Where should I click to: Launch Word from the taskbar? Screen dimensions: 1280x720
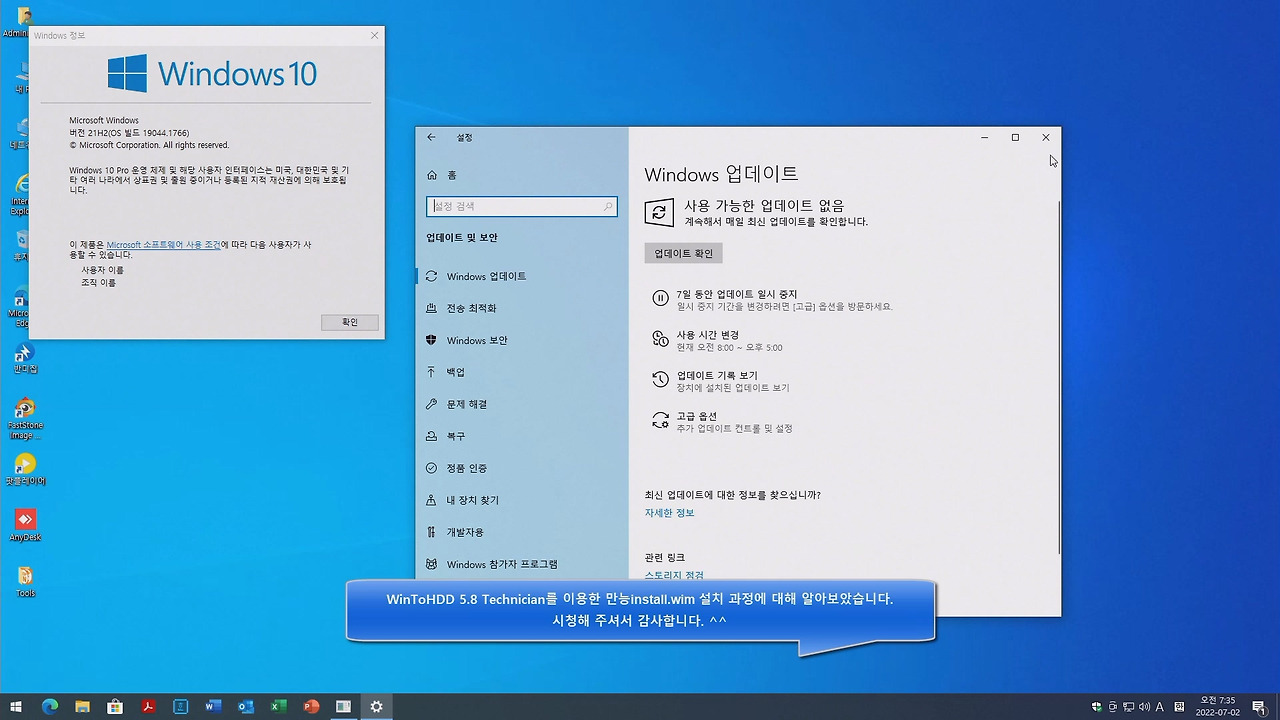[213, 706]
